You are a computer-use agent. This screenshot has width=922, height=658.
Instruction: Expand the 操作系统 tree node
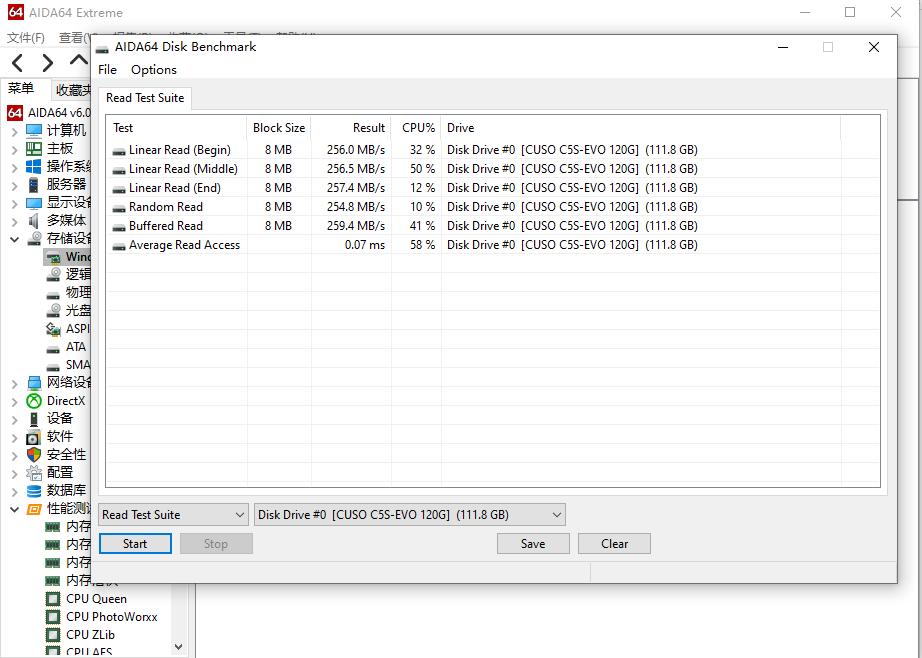[15, 168]
